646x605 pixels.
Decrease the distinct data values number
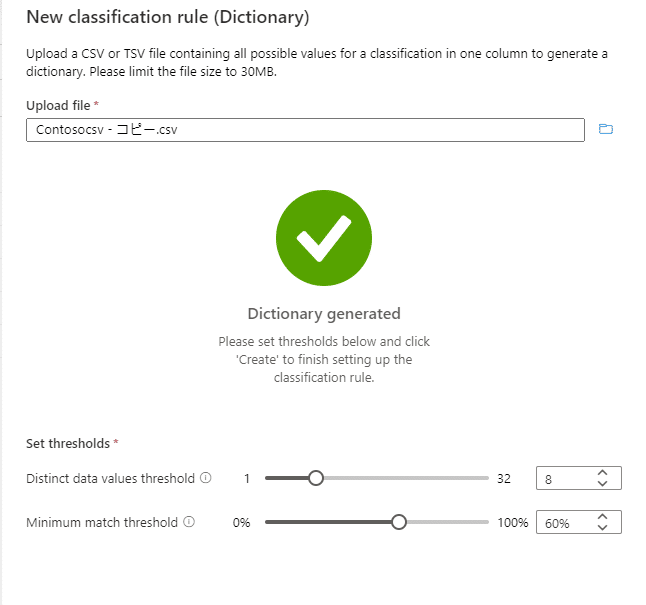coord(602,484)
